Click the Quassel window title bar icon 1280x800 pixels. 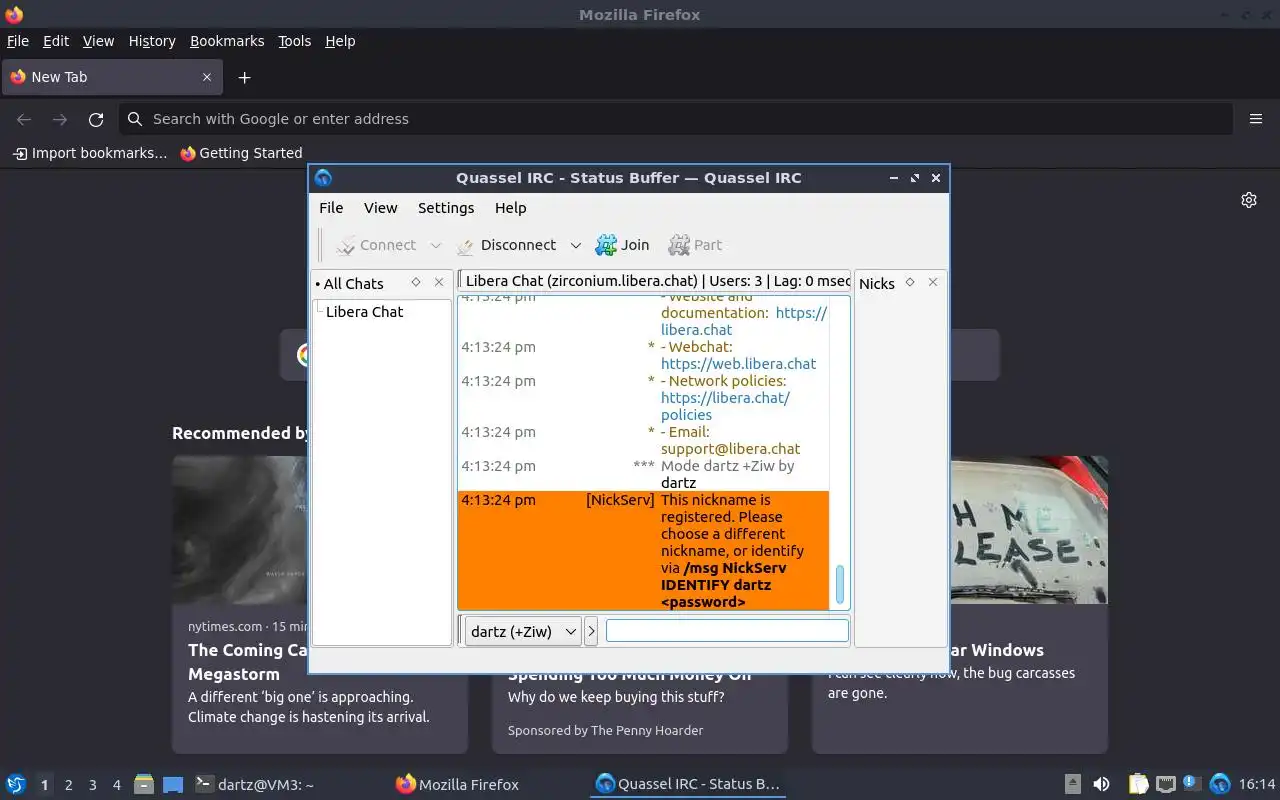[323, 178]
